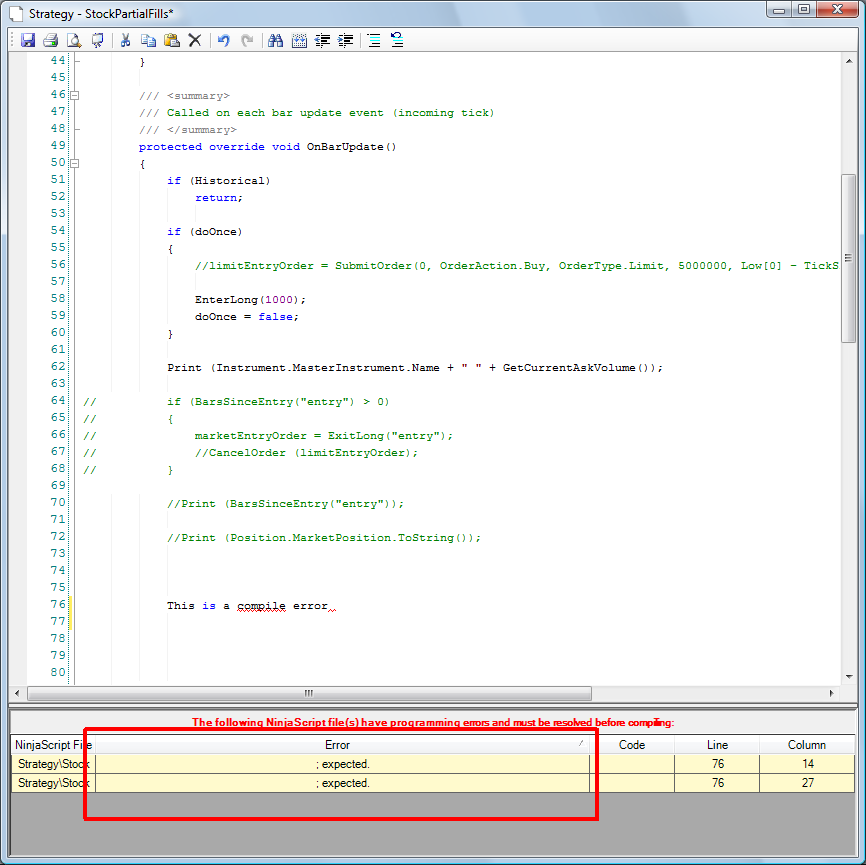Viewport: 866px width, 865px height.
Task: Click the comment selected lines icon
Action: tap(372, 40)
